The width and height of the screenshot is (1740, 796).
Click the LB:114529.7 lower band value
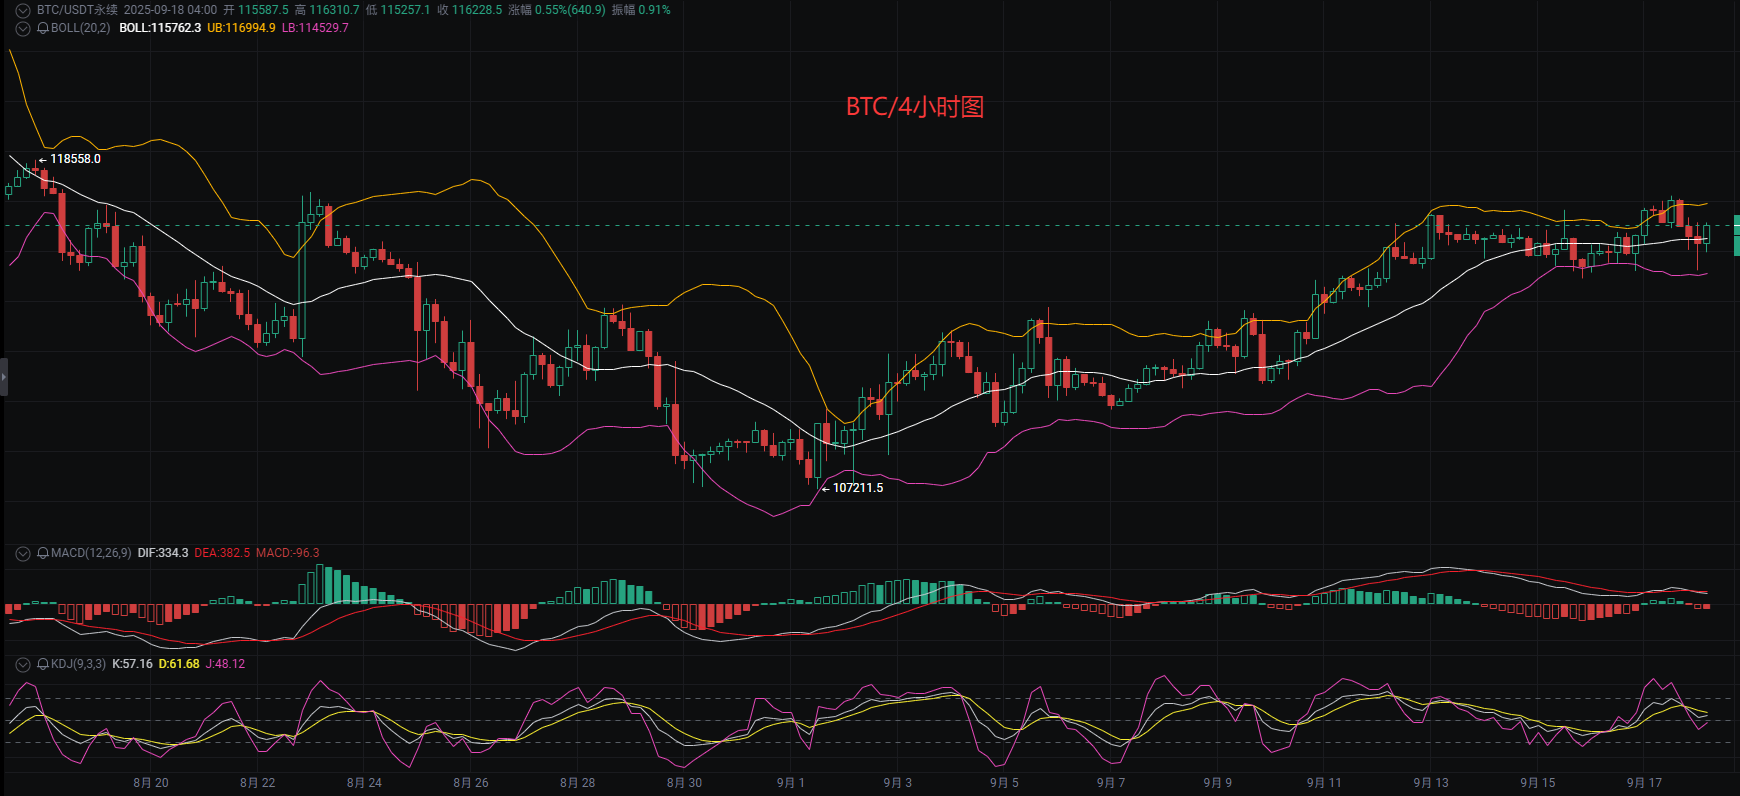(315, 28)
